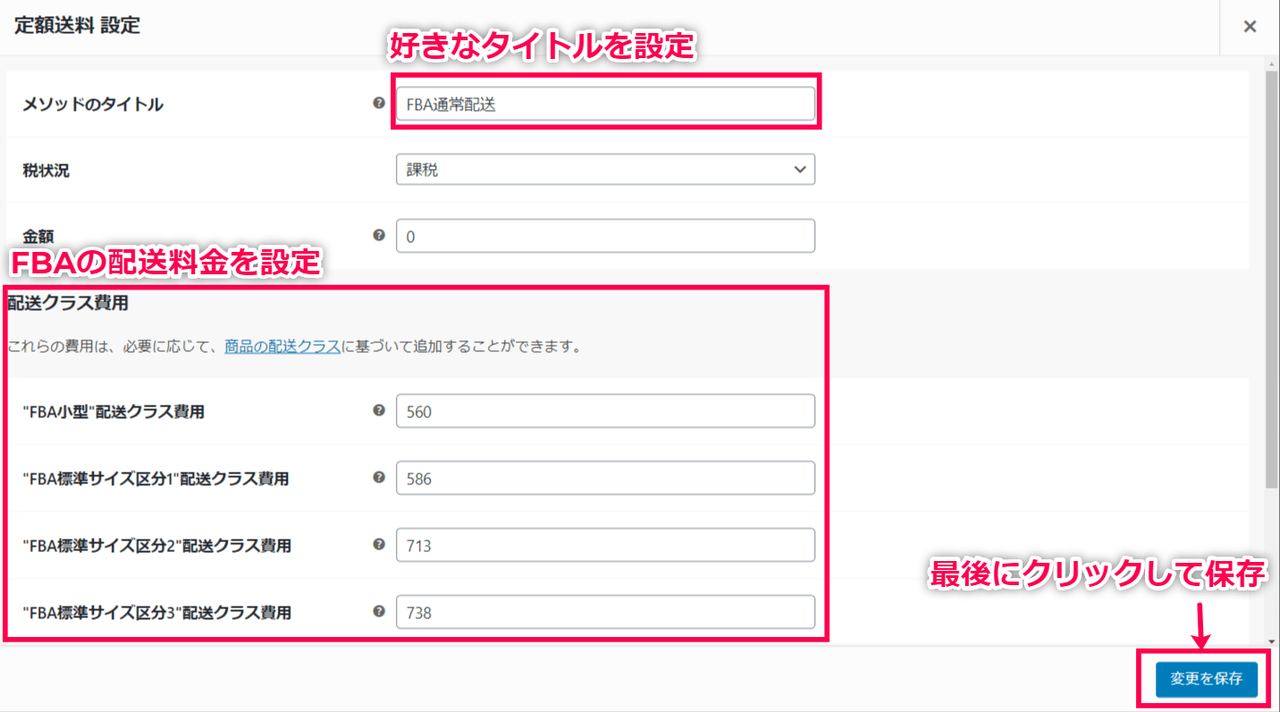Viewport: 1280px width, 712px height.
Task: Click the FBA小型 cost field showing 560
Action: coord(605,411)
